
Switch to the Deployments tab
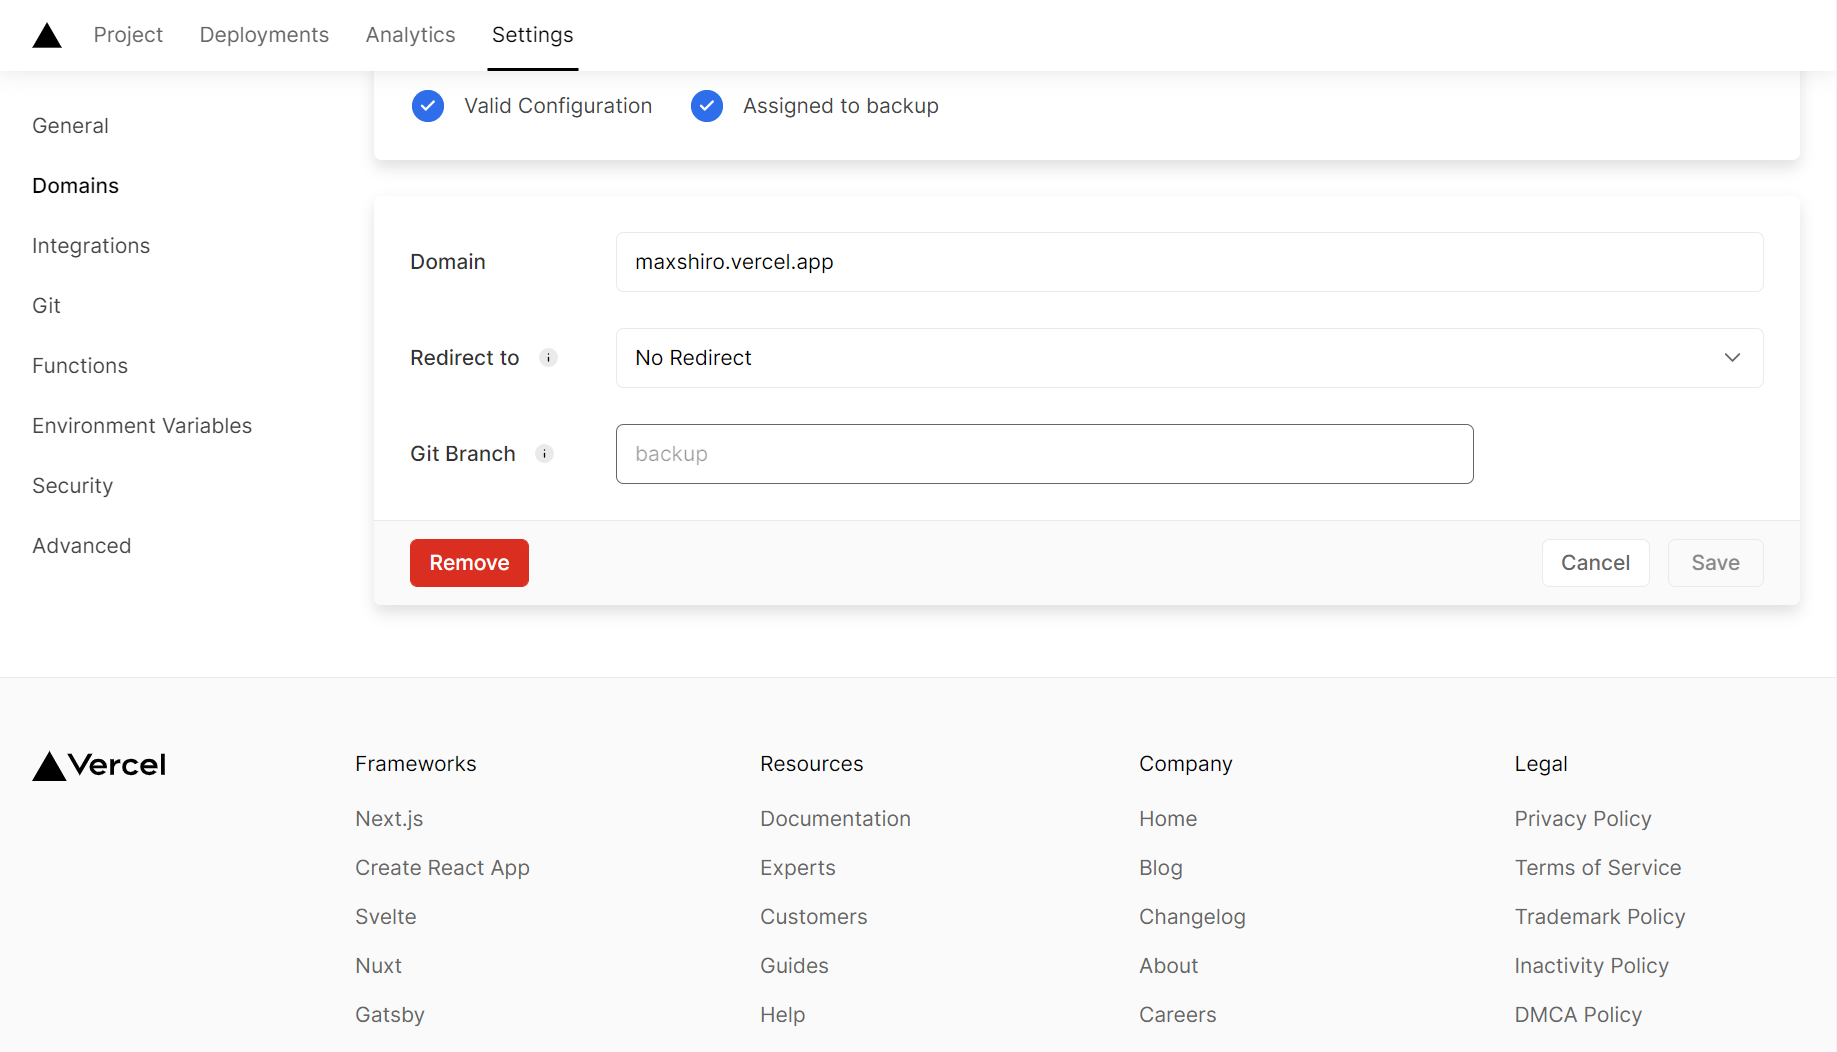click(x=264, y=35)
